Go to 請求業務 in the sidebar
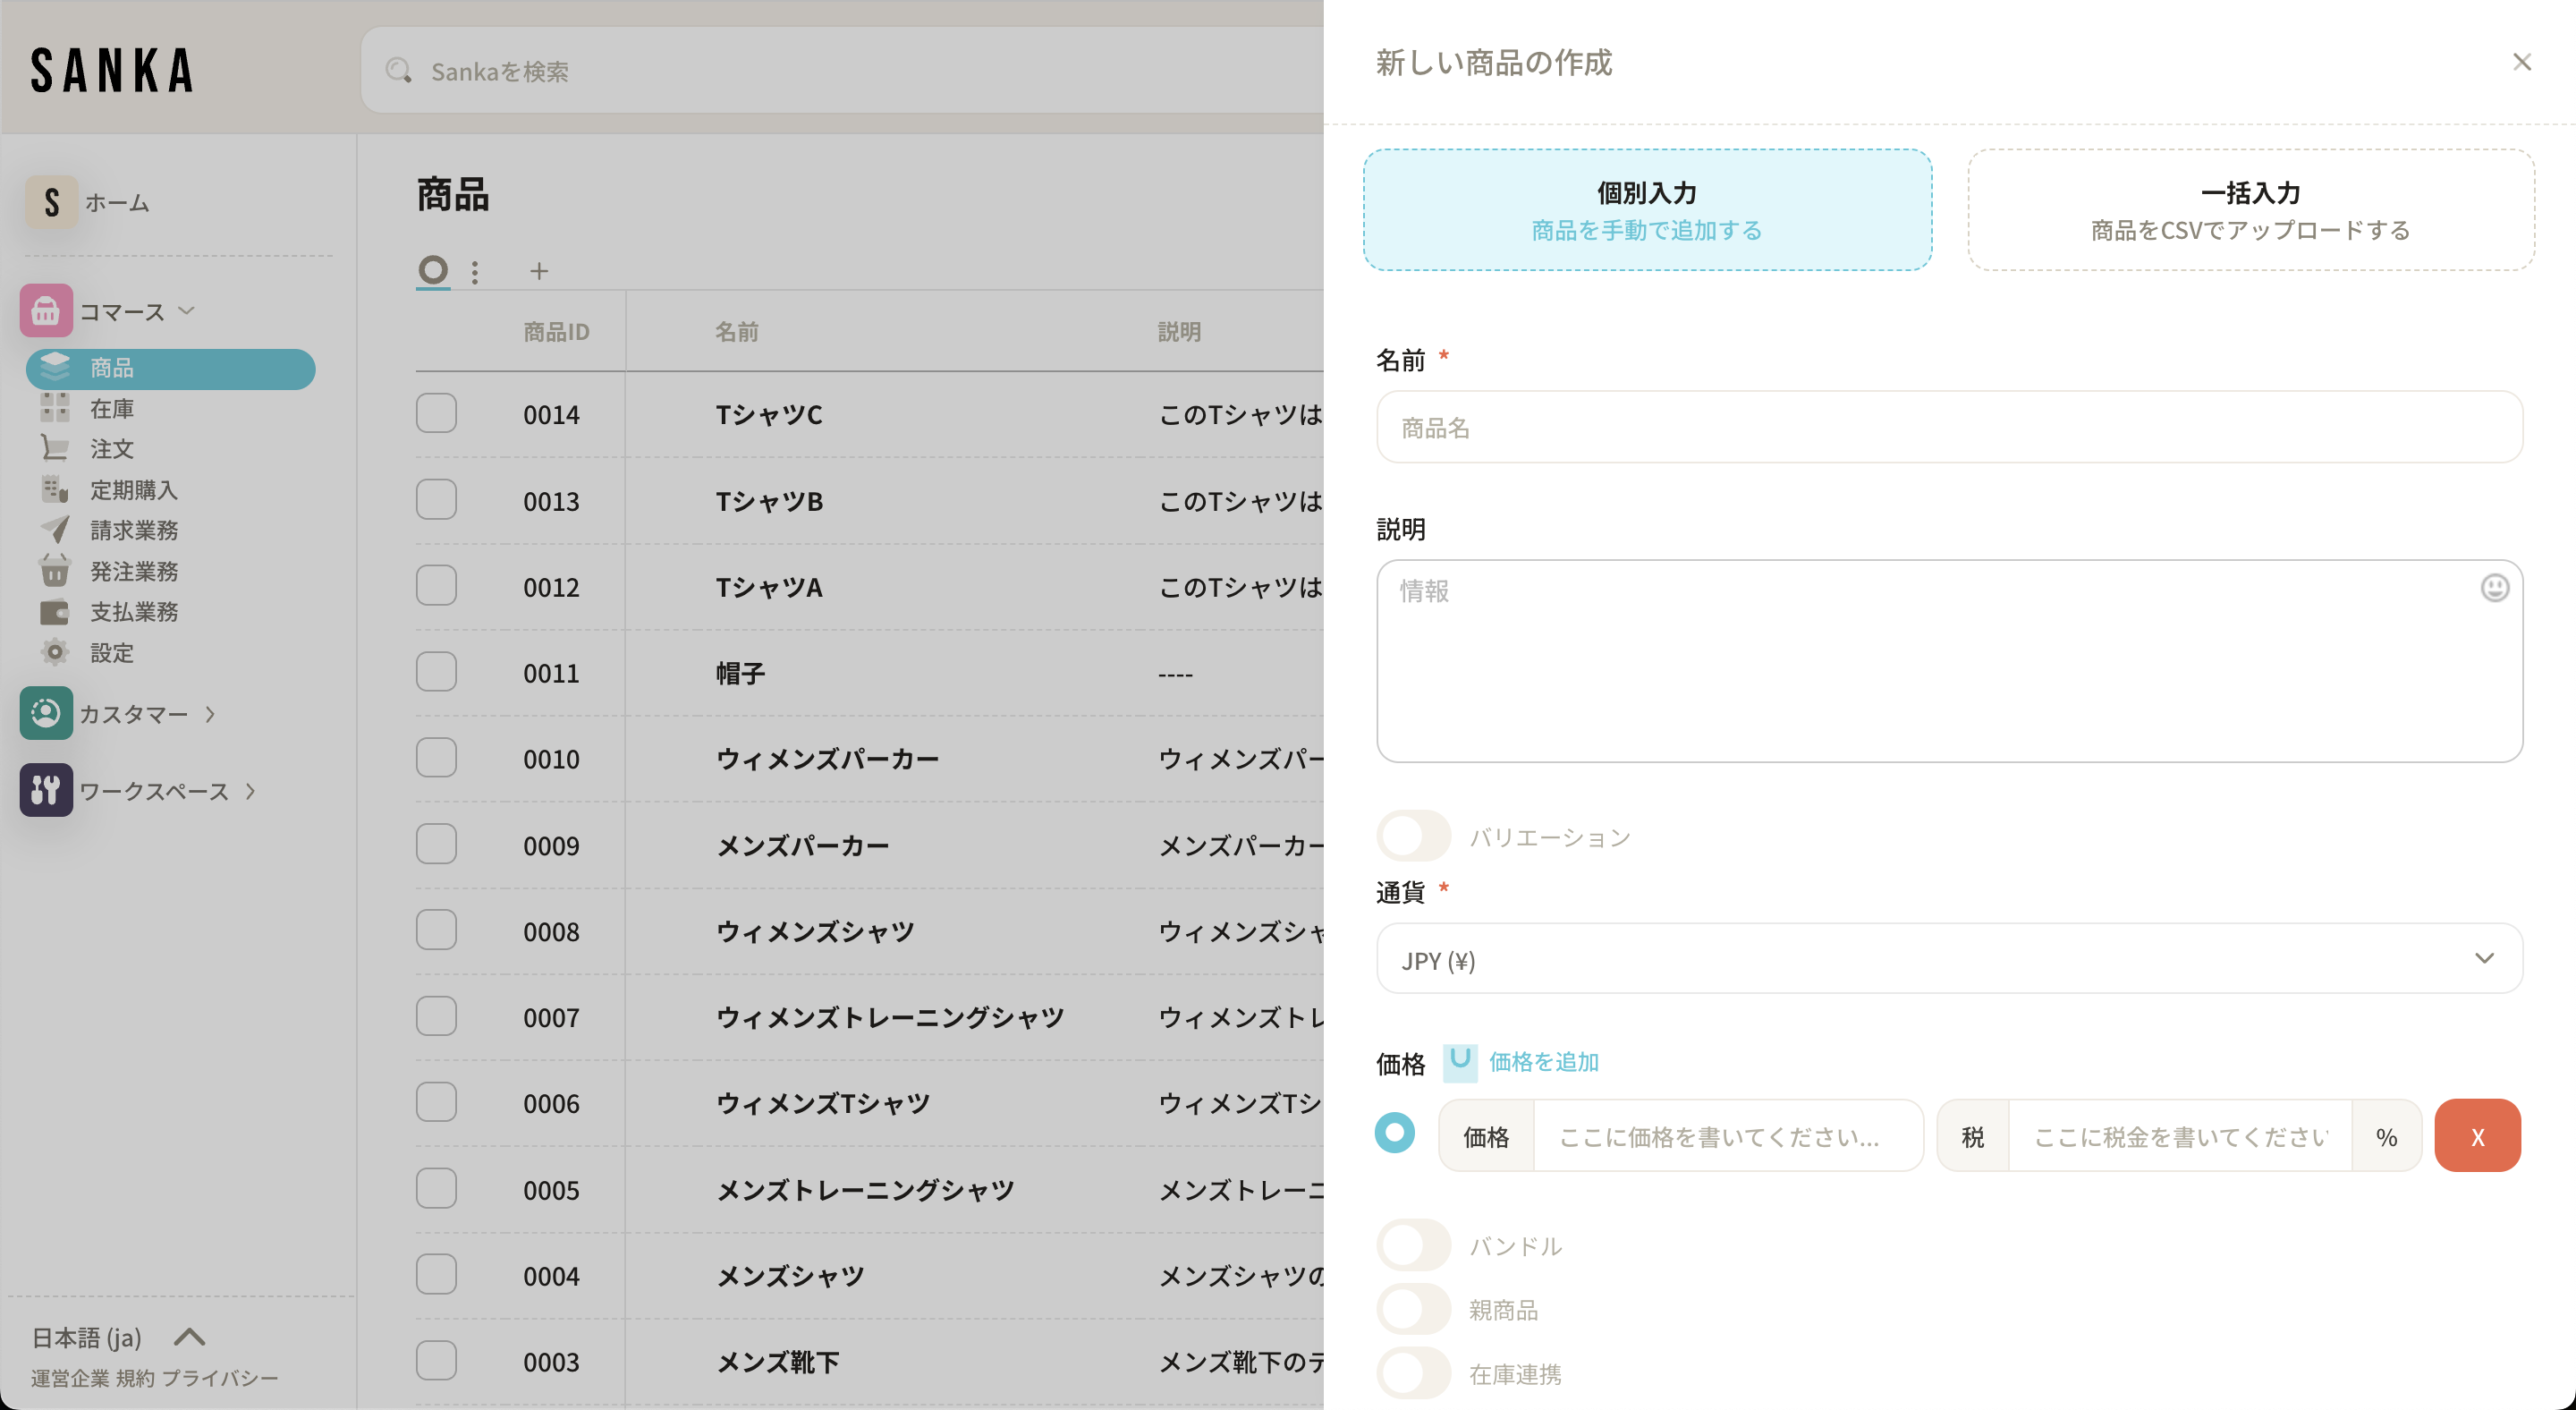 tap(134, 530)
